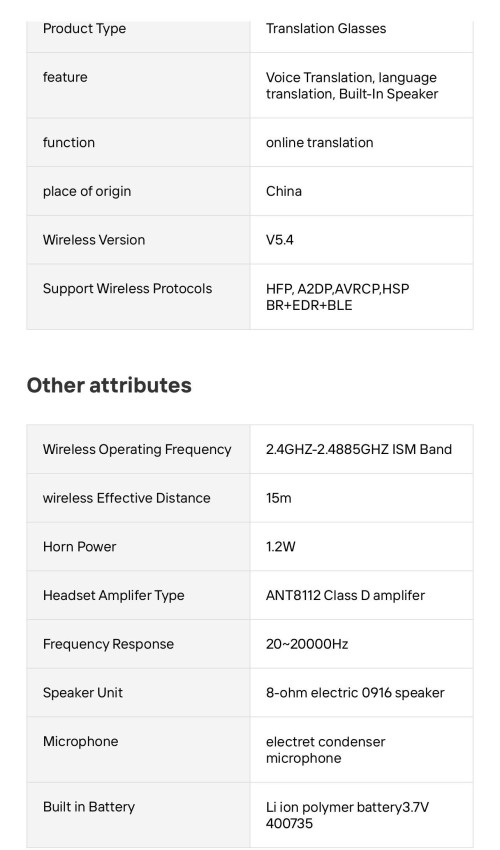
Task: Click the Support Wireless Protocols label
Action: [x=127, y=289]
